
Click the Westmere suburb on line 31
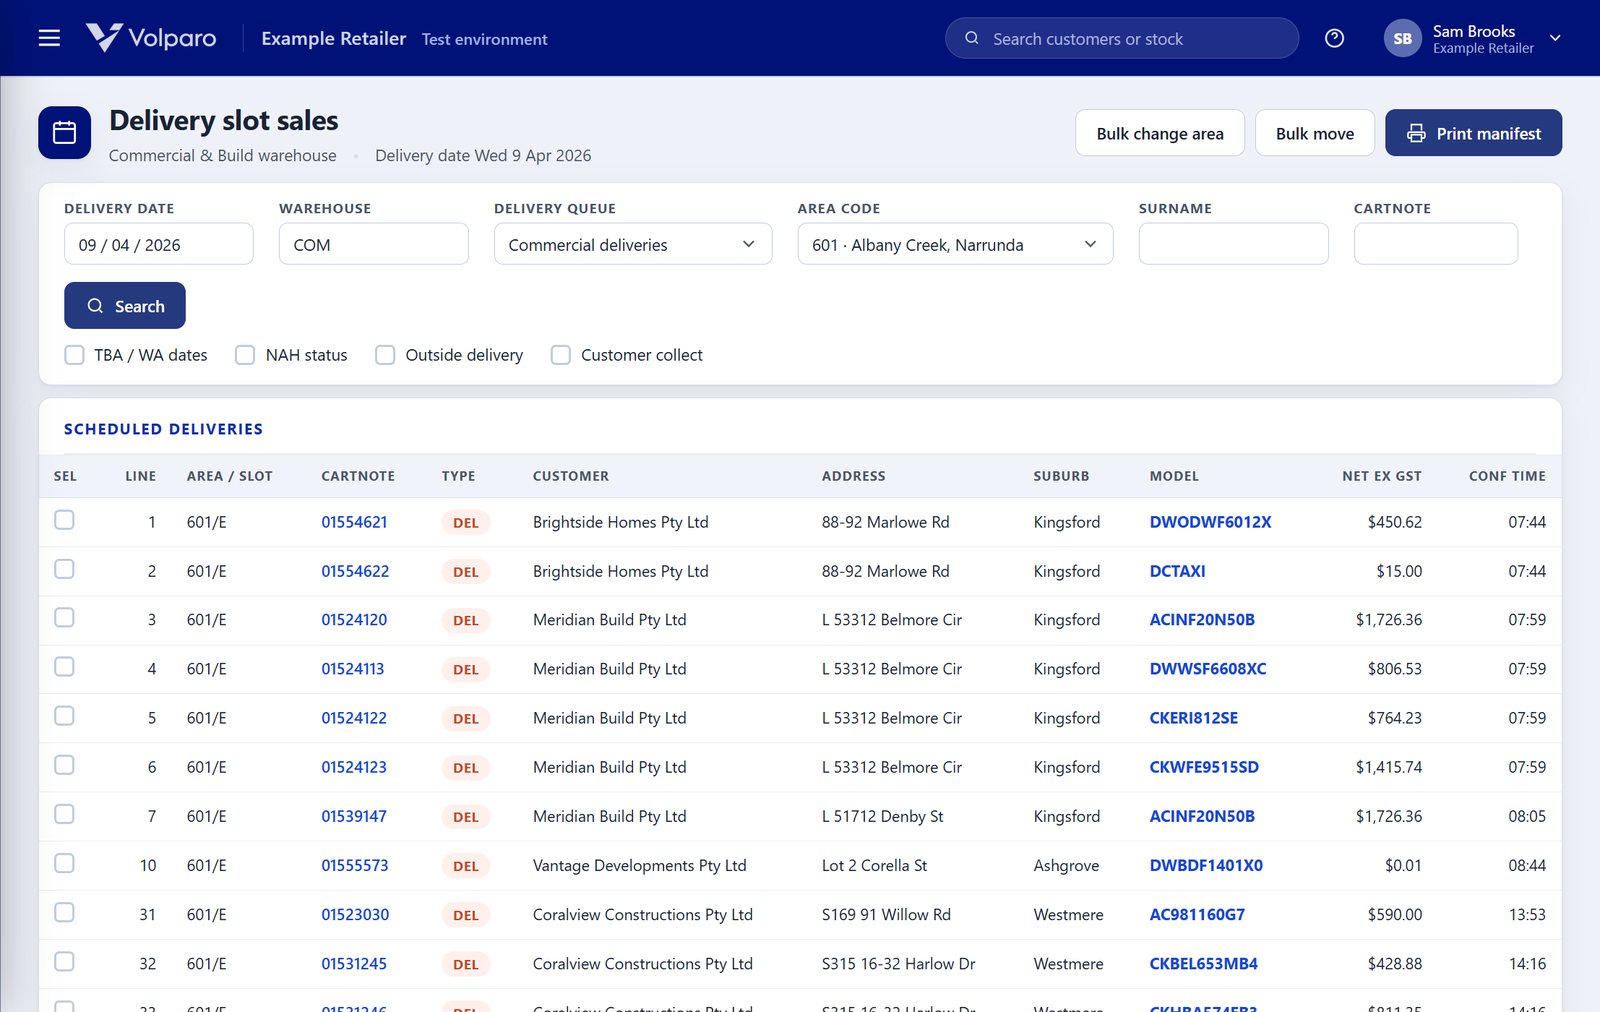(x=1069, y=914)
